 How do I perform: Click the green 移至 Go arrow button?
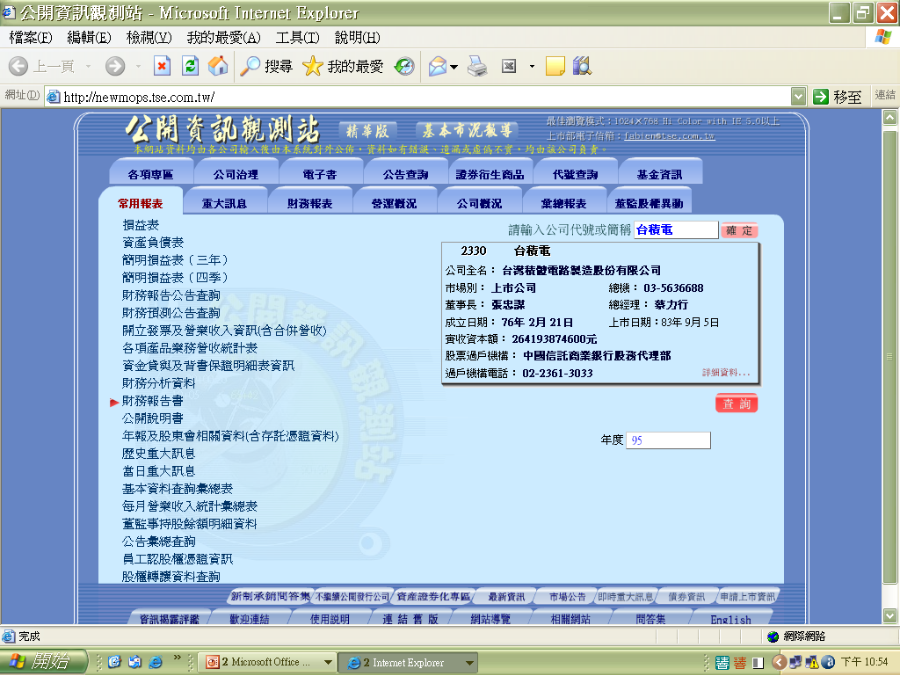pyautogui.click(x=837, y=97)
